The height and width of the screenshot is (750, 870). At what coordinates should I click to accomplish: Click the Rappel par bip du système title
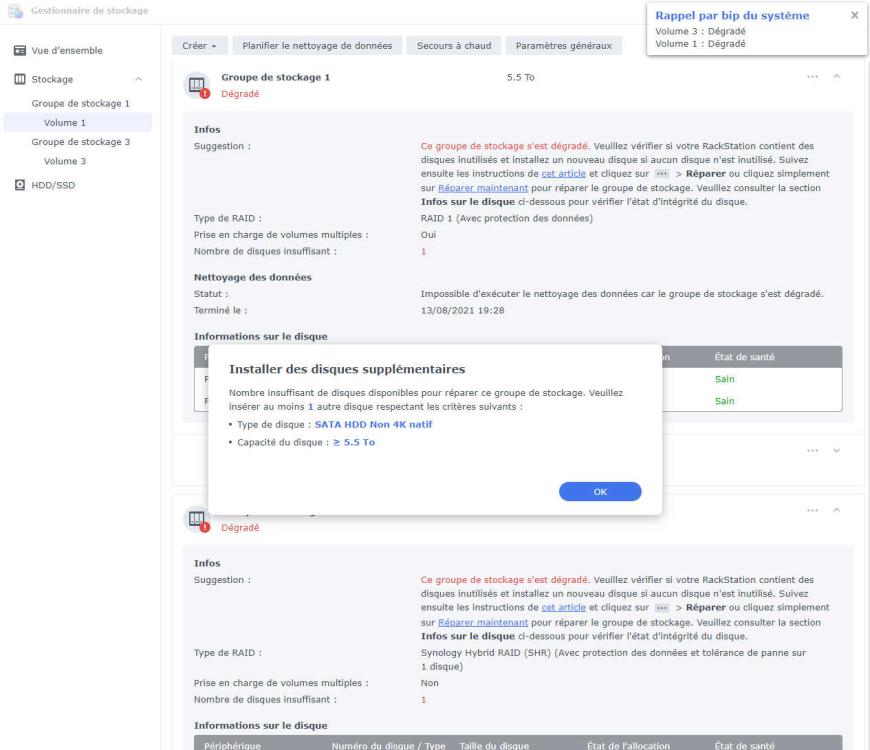click(732, 16)
